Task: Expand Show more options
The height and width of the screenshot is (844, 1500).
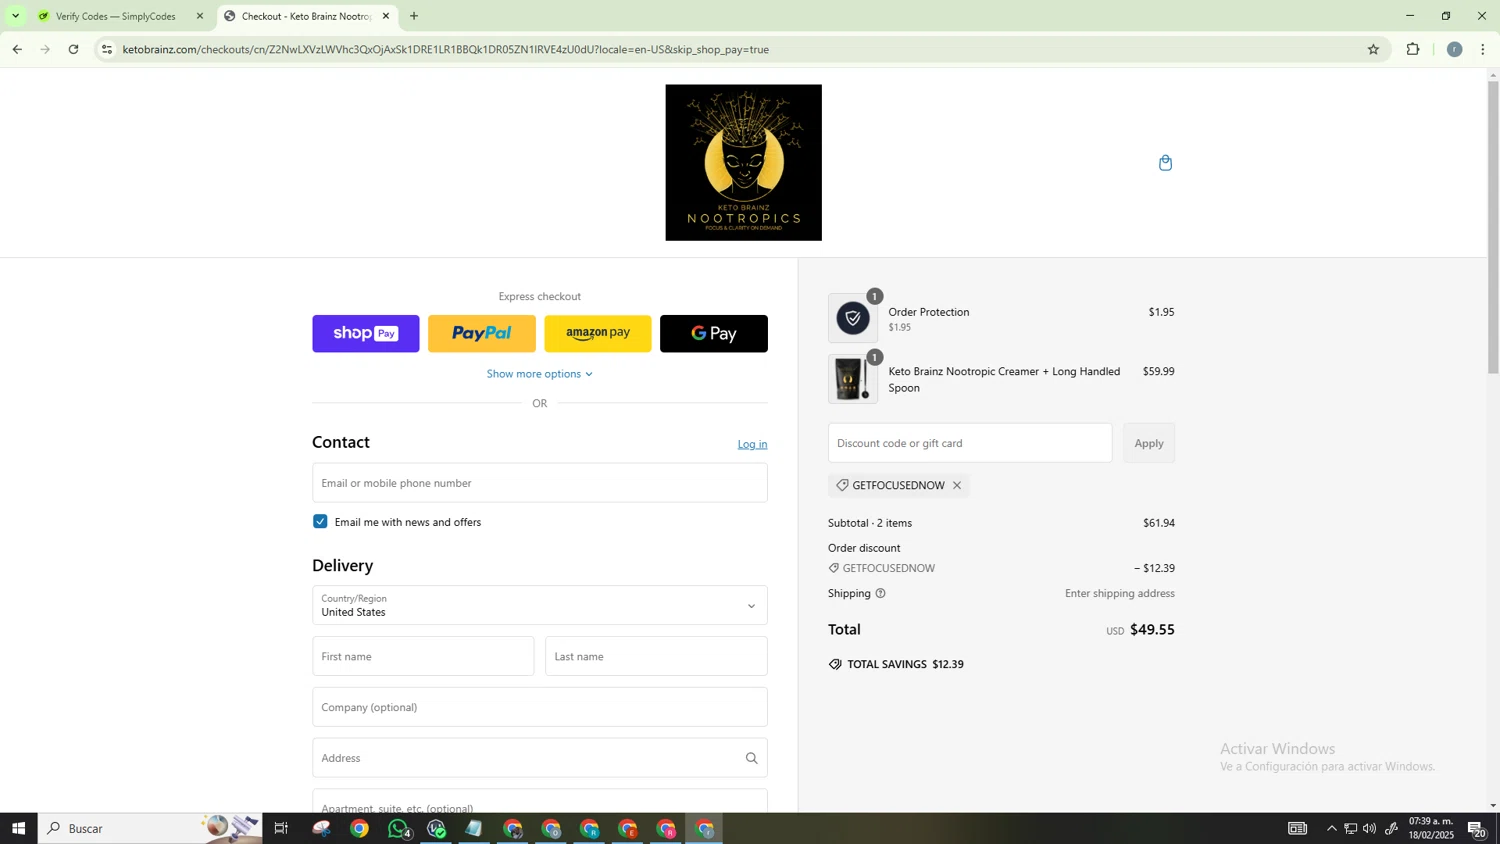Action: [540, 374]
